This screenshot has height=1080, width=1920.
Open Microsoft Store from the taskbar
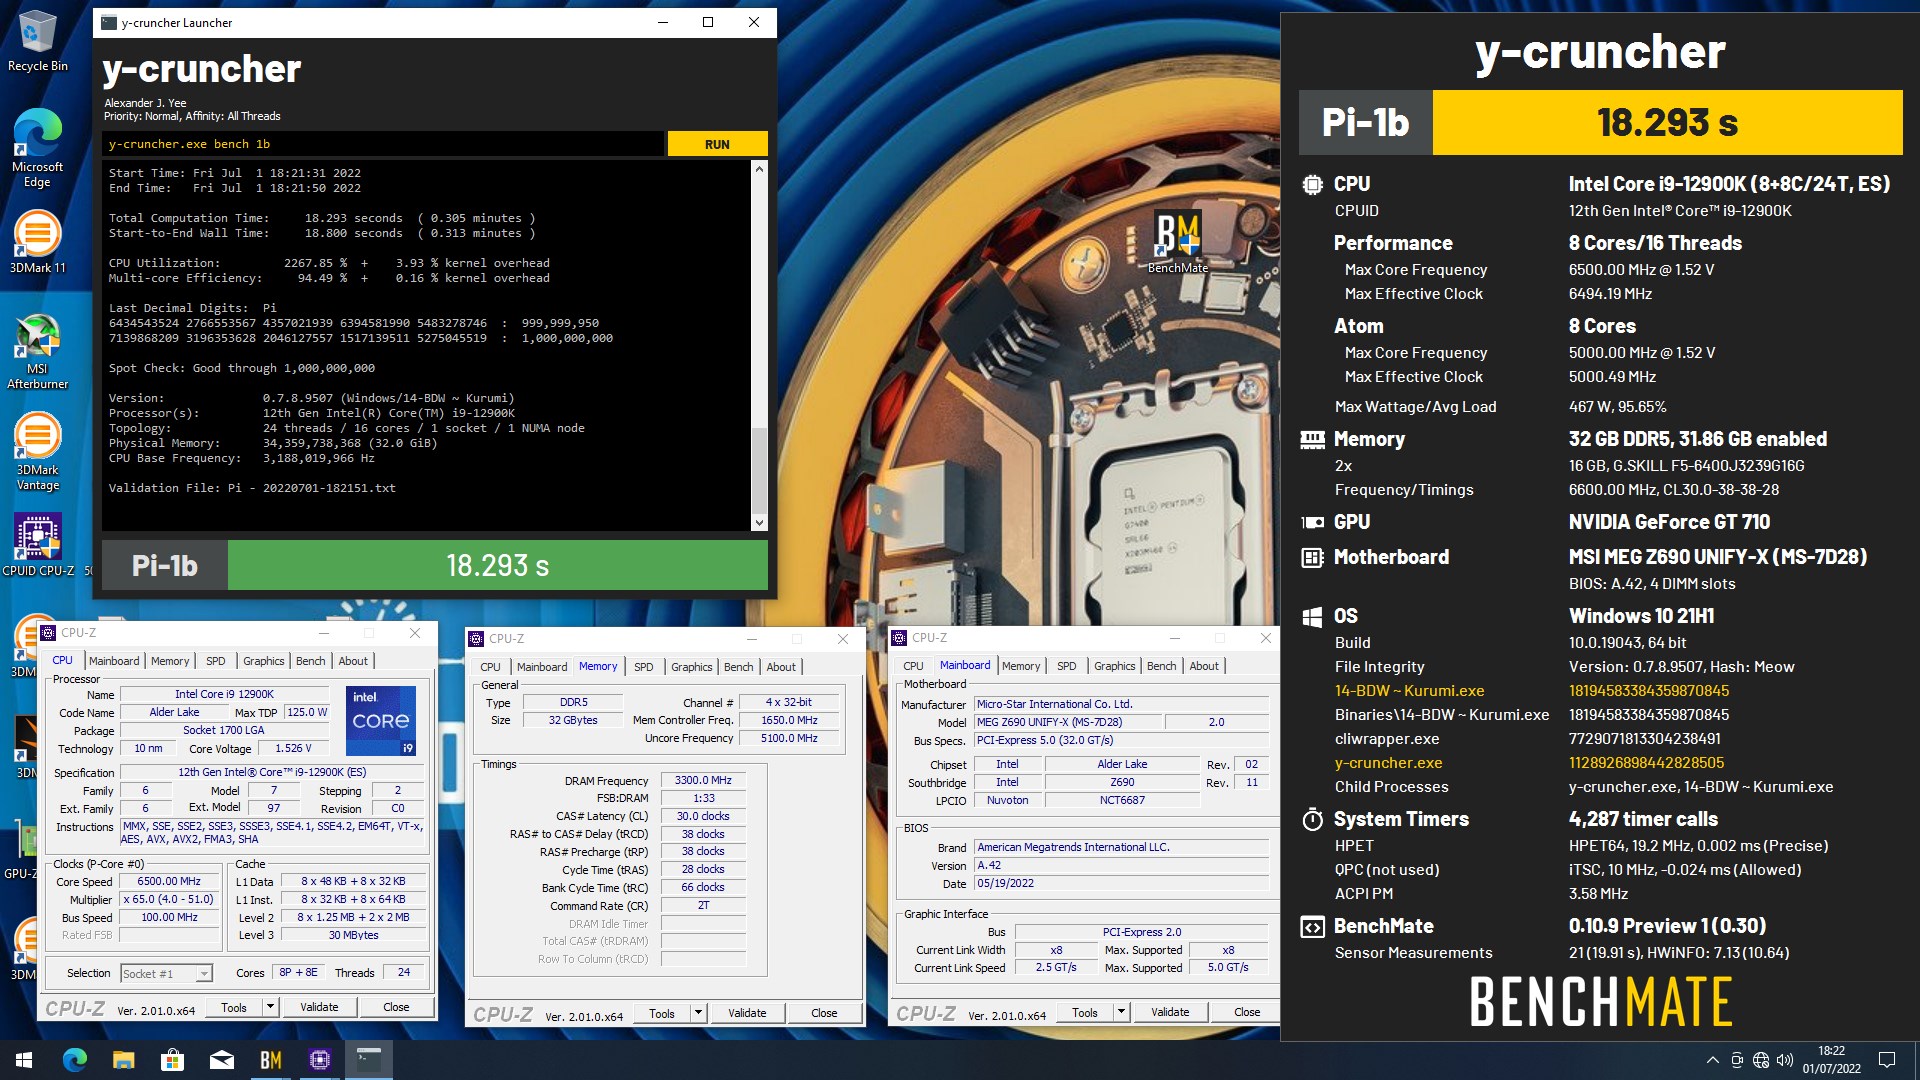pyautogui.click(x=172, y=1060)
